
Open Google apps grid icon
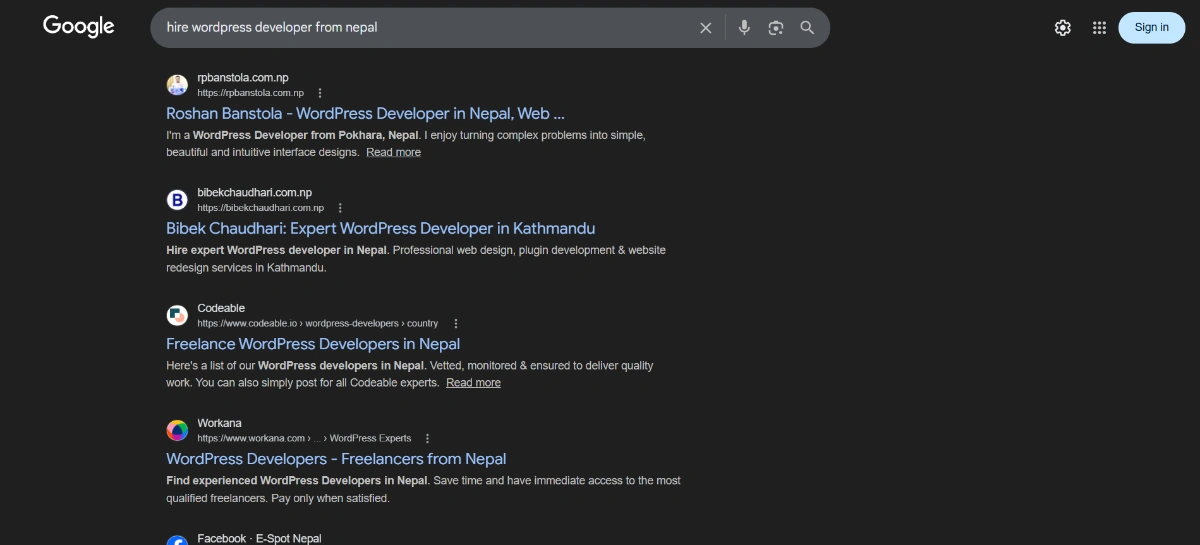point(1099,28)
